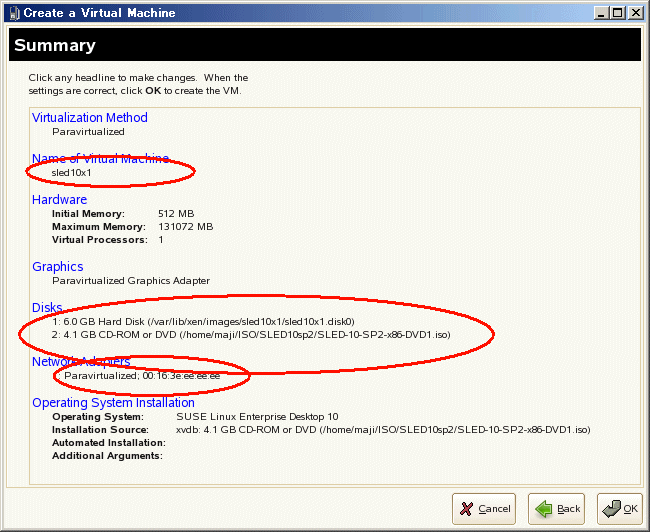Viewport: 650px width, 532px height.
Task: Confirm VM creation with OK
Action: pos(620,509)
